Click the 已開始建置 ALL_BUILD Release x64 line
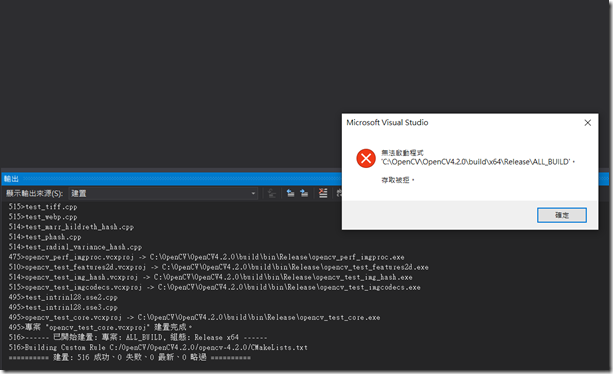 click(138, 337)
